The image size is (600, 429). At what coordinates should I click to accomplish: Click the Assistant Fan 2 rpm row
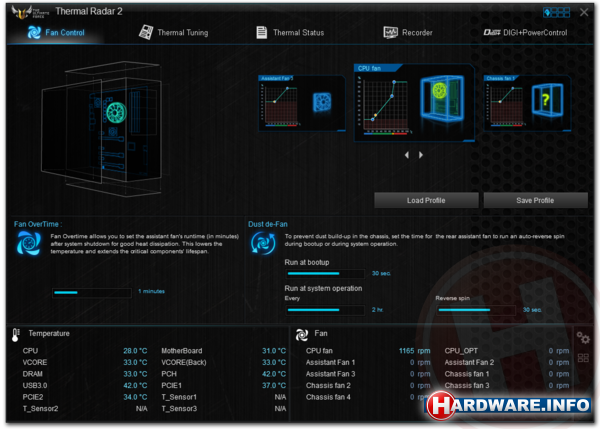(507, 362)
